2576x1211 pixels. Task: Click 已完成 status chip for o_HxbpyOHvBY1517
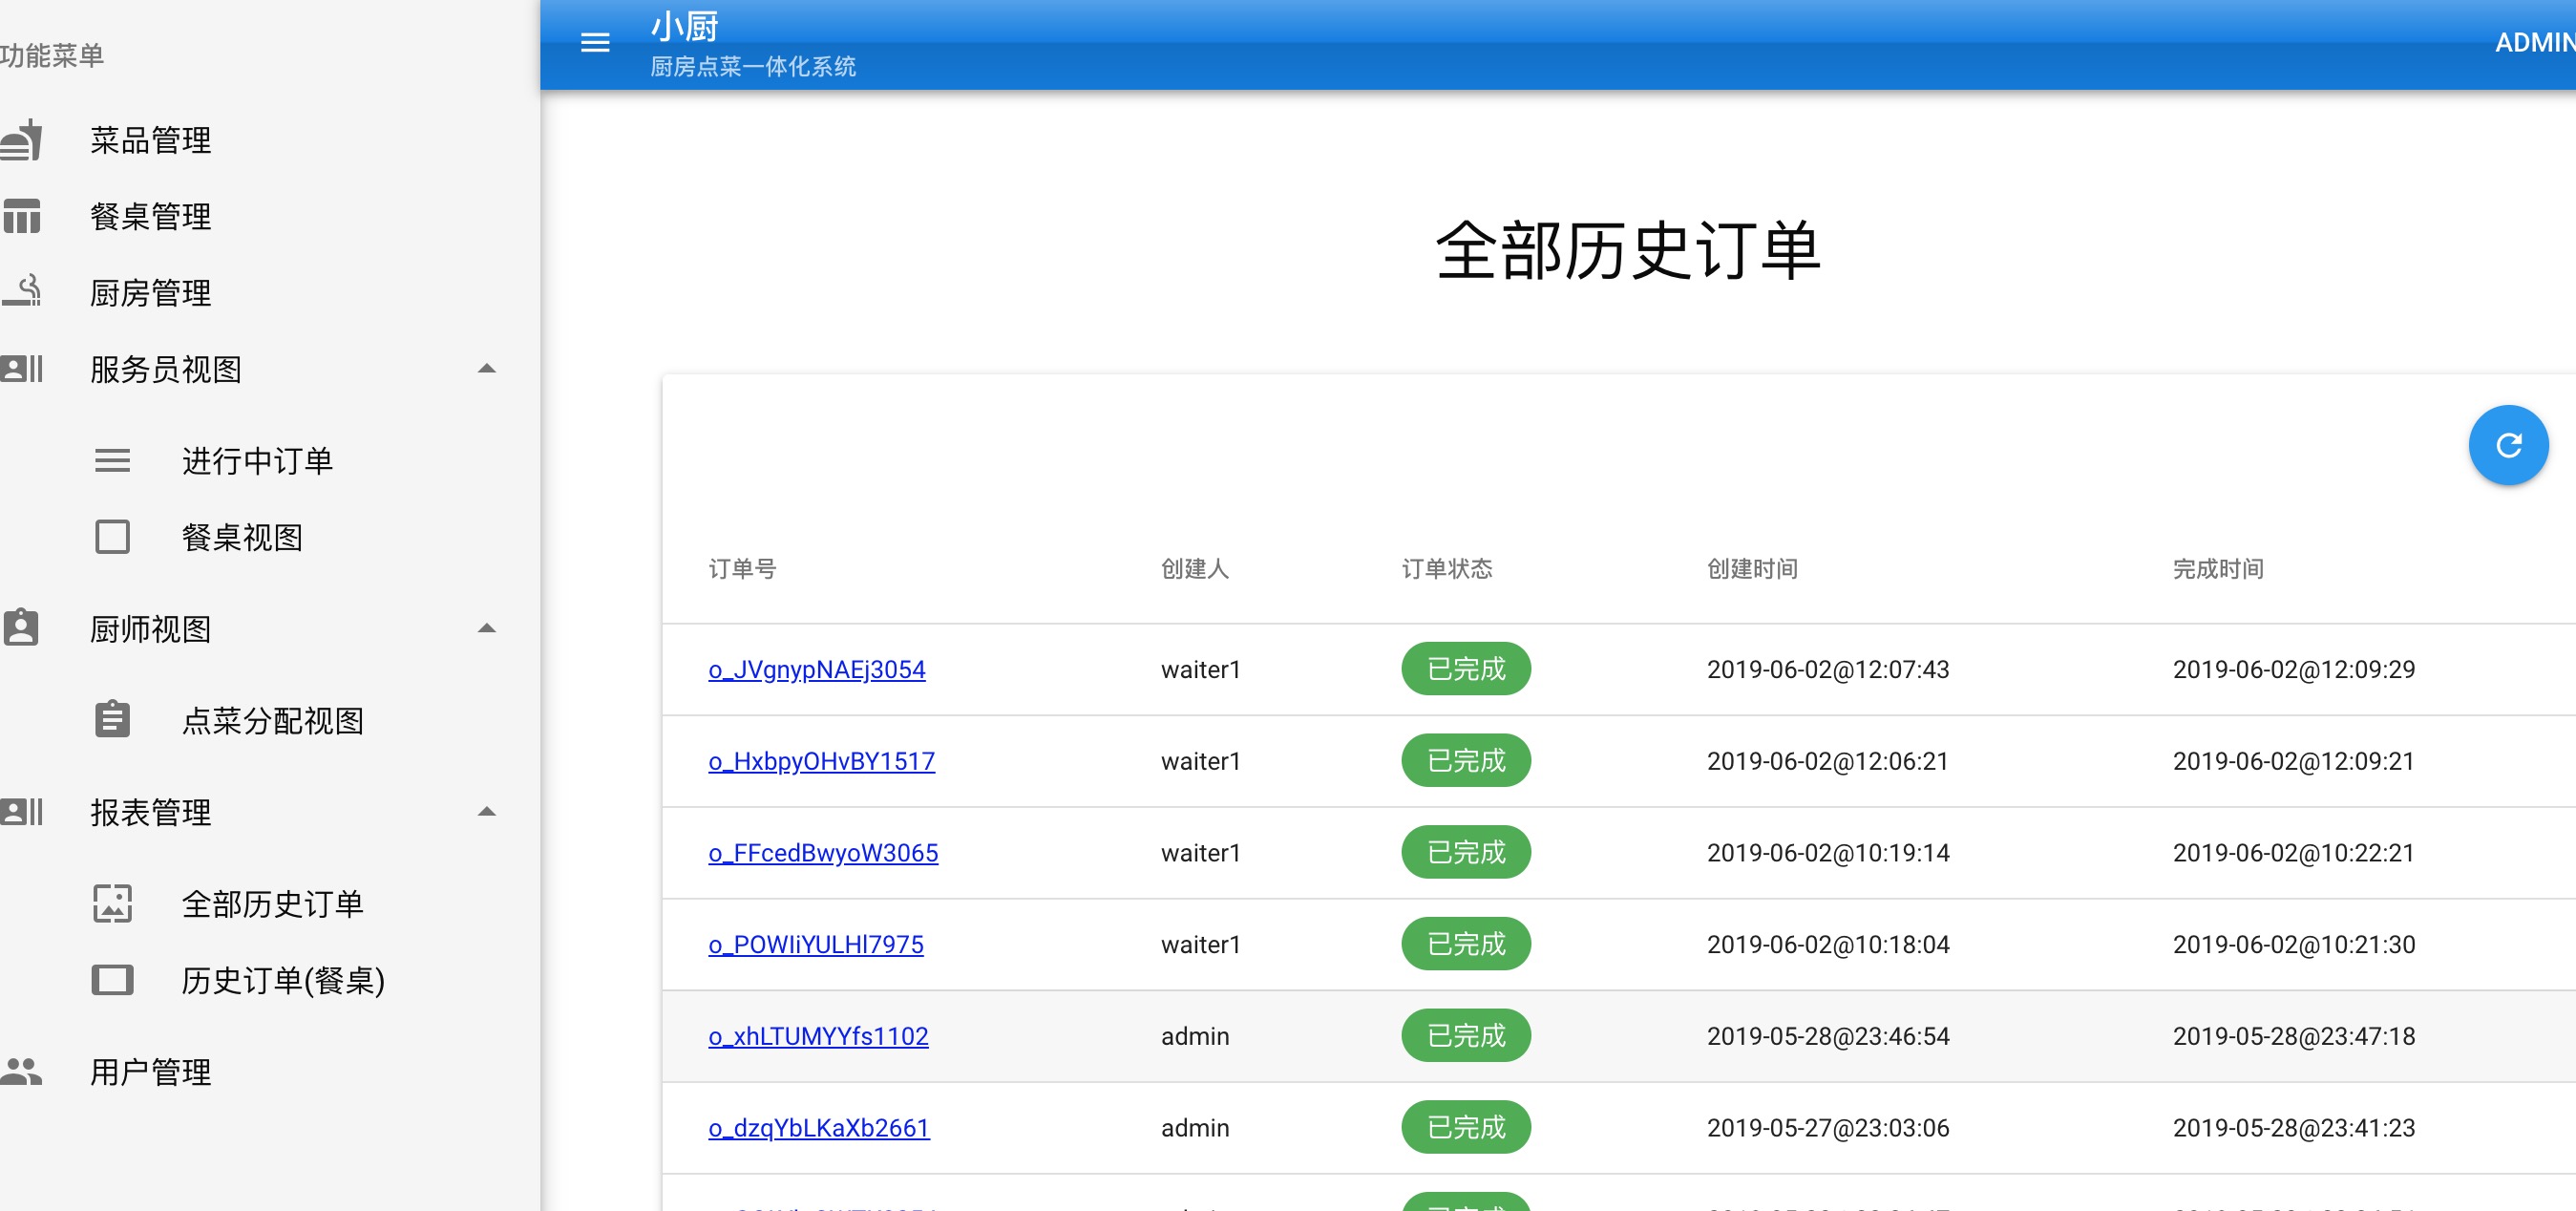click(1465, 761)
